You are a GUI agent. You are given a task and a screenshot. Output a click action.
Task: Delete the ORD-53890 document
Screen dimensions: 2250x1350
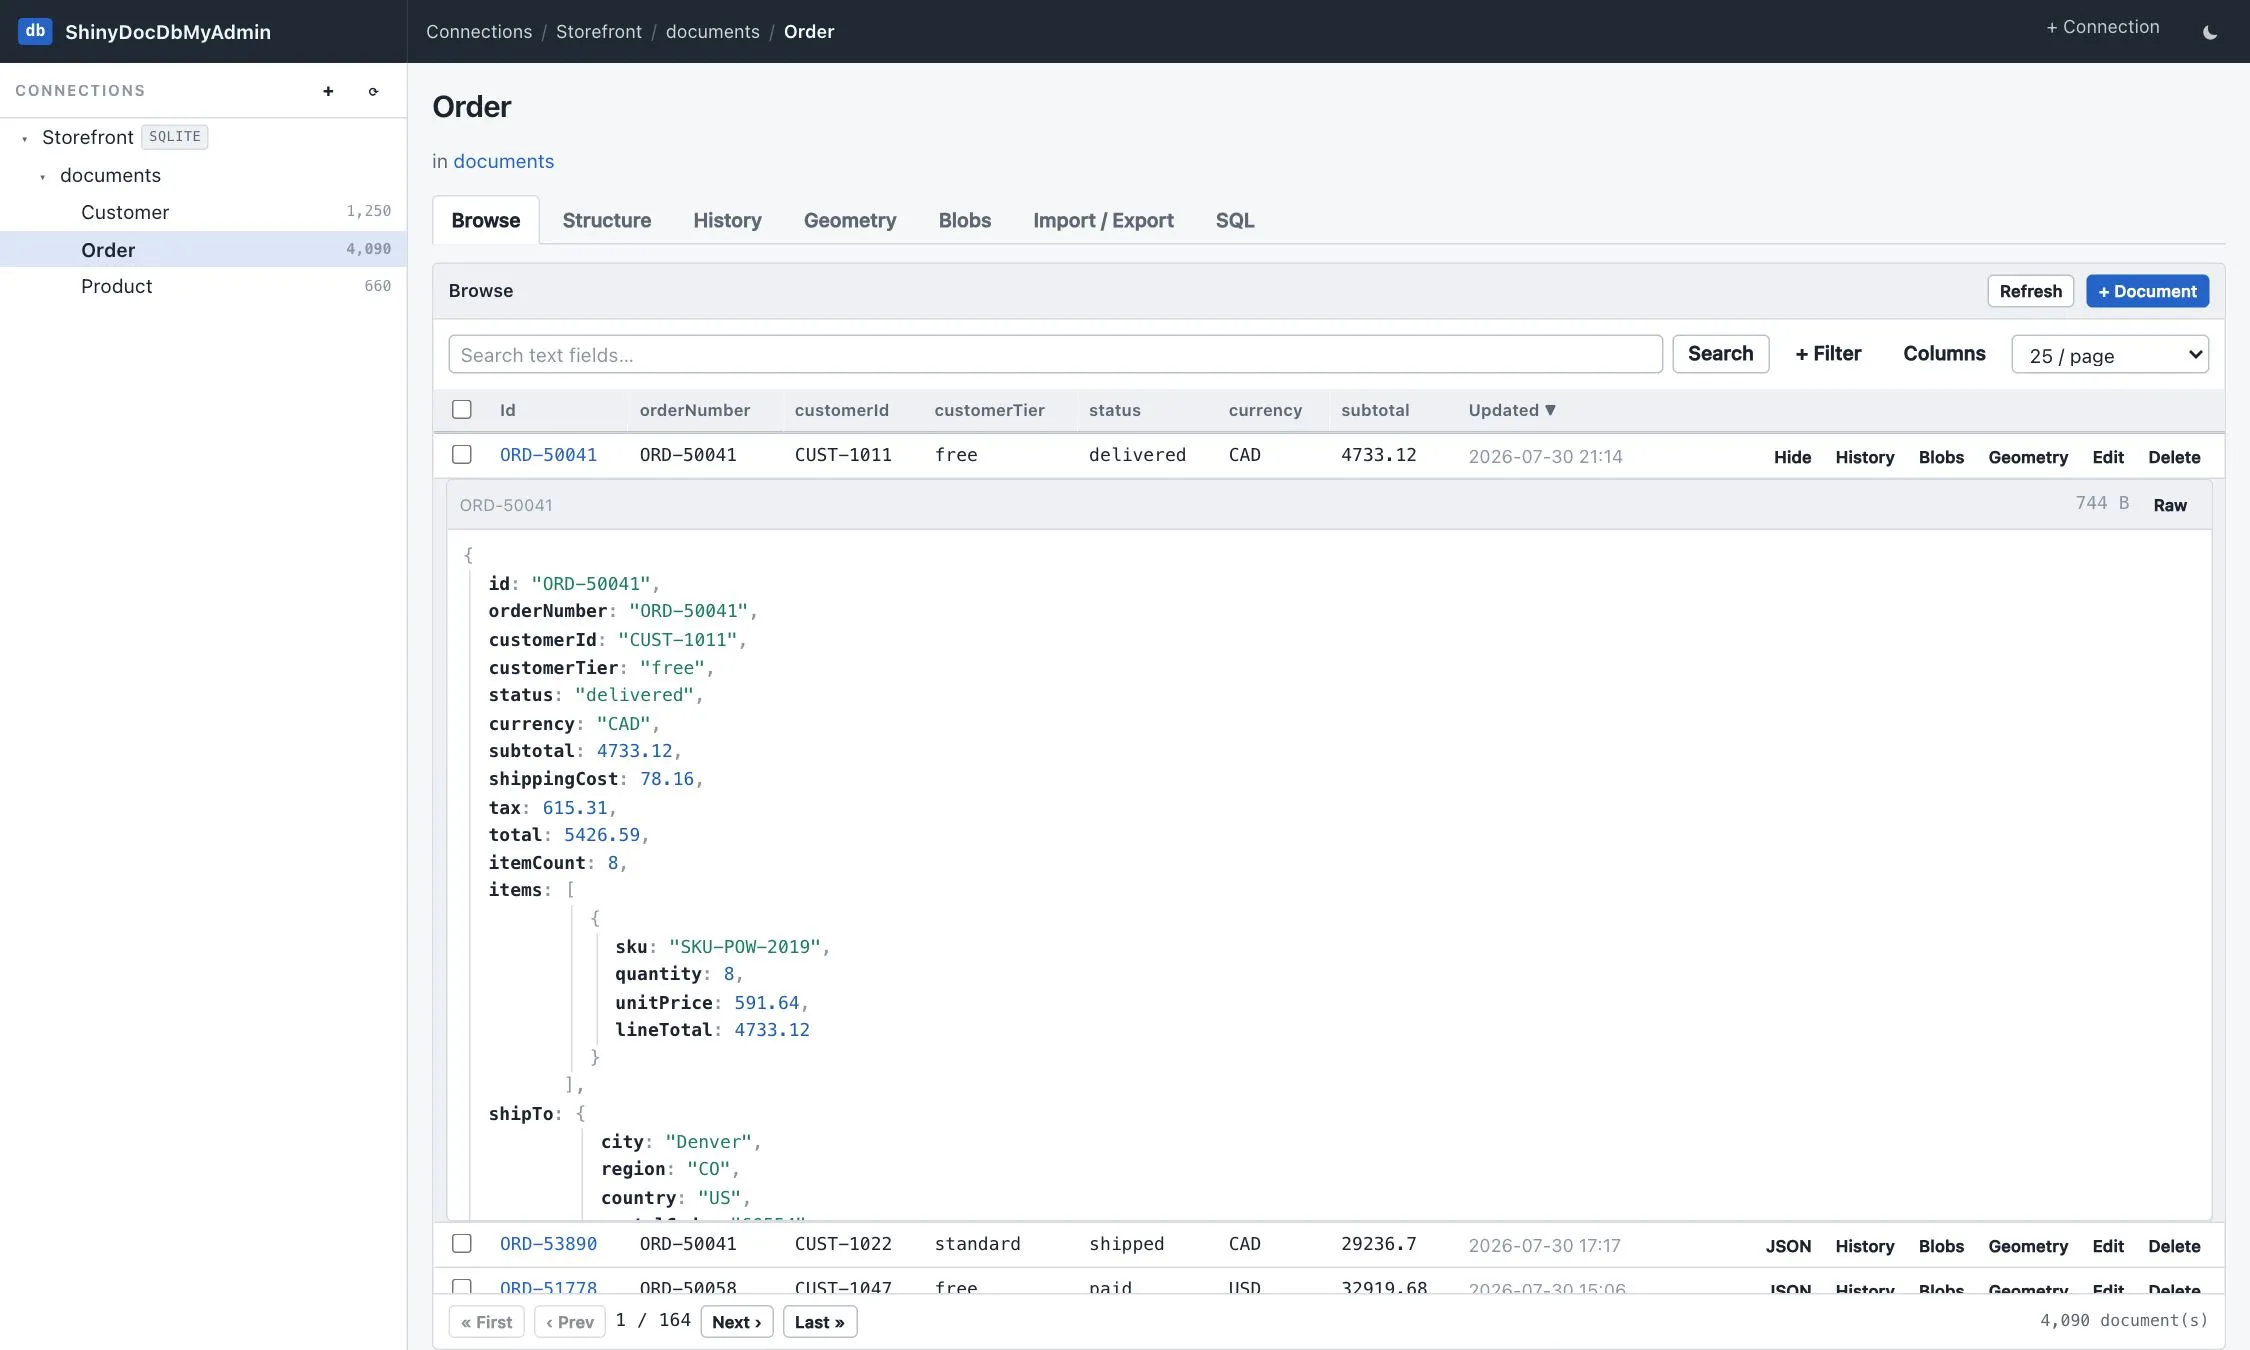pos(2174,1246)
